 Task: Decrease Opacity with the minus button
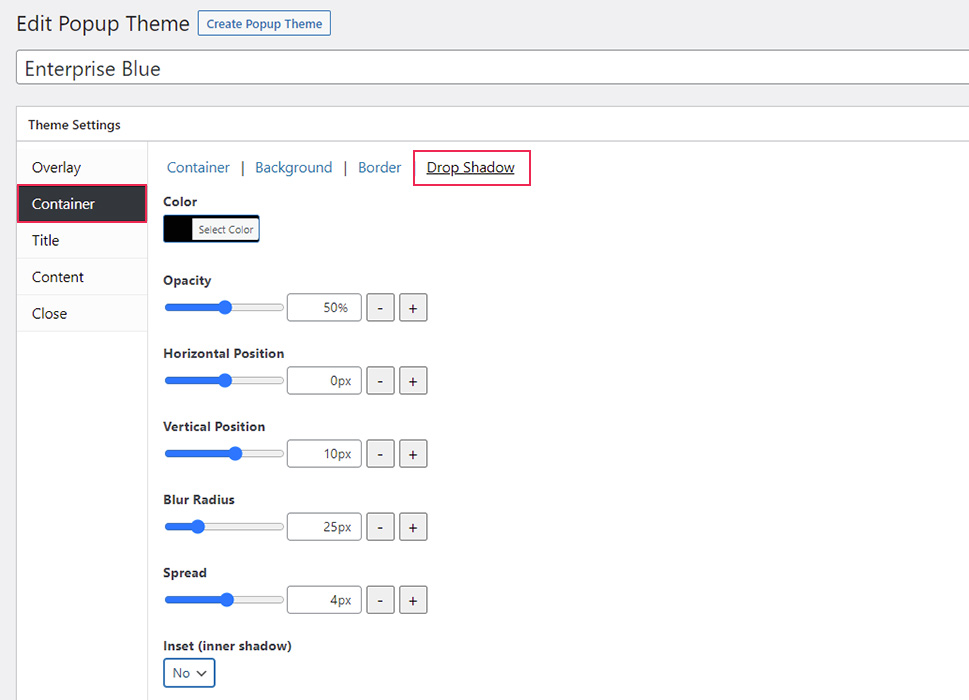380,307
